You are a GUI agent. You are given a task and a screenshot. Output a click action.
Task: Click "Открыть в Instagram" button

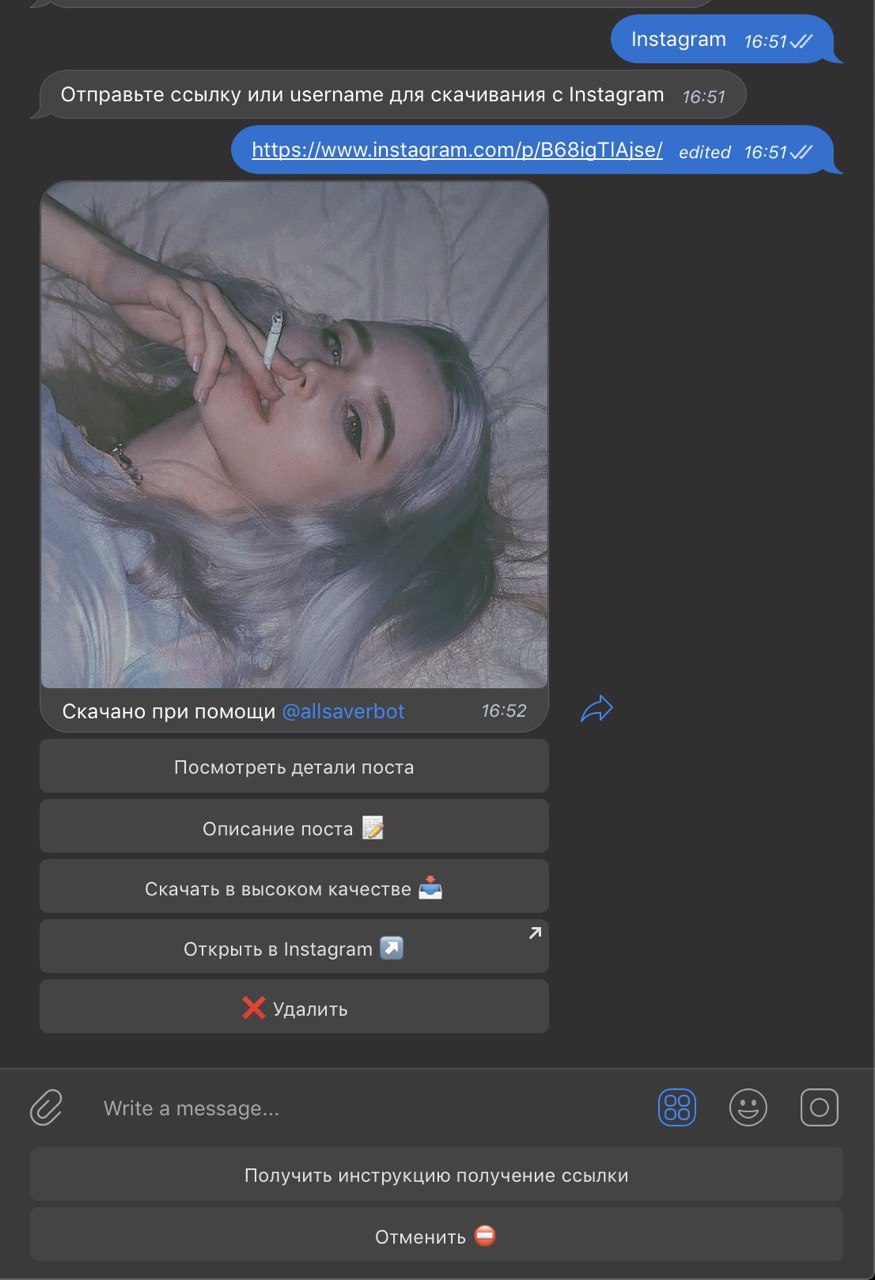click(294, 948)
